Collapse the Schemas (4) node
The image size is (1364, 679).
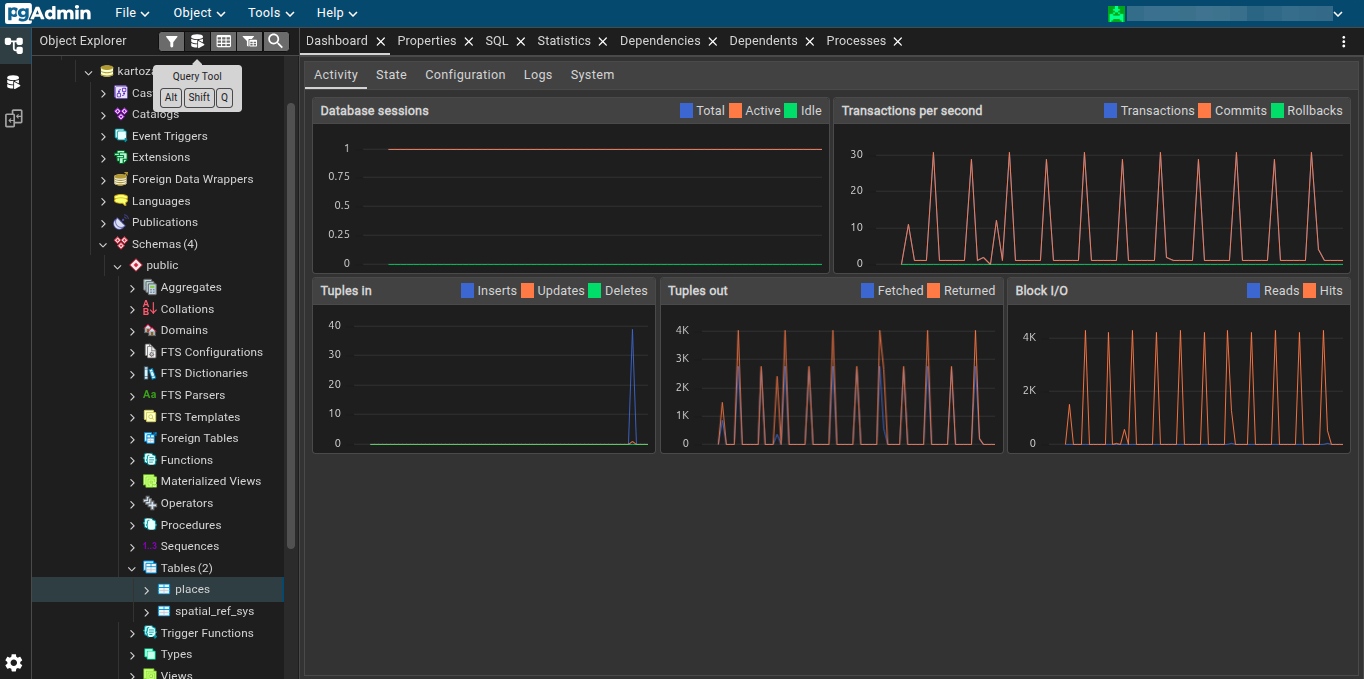(x=103, y=243)
